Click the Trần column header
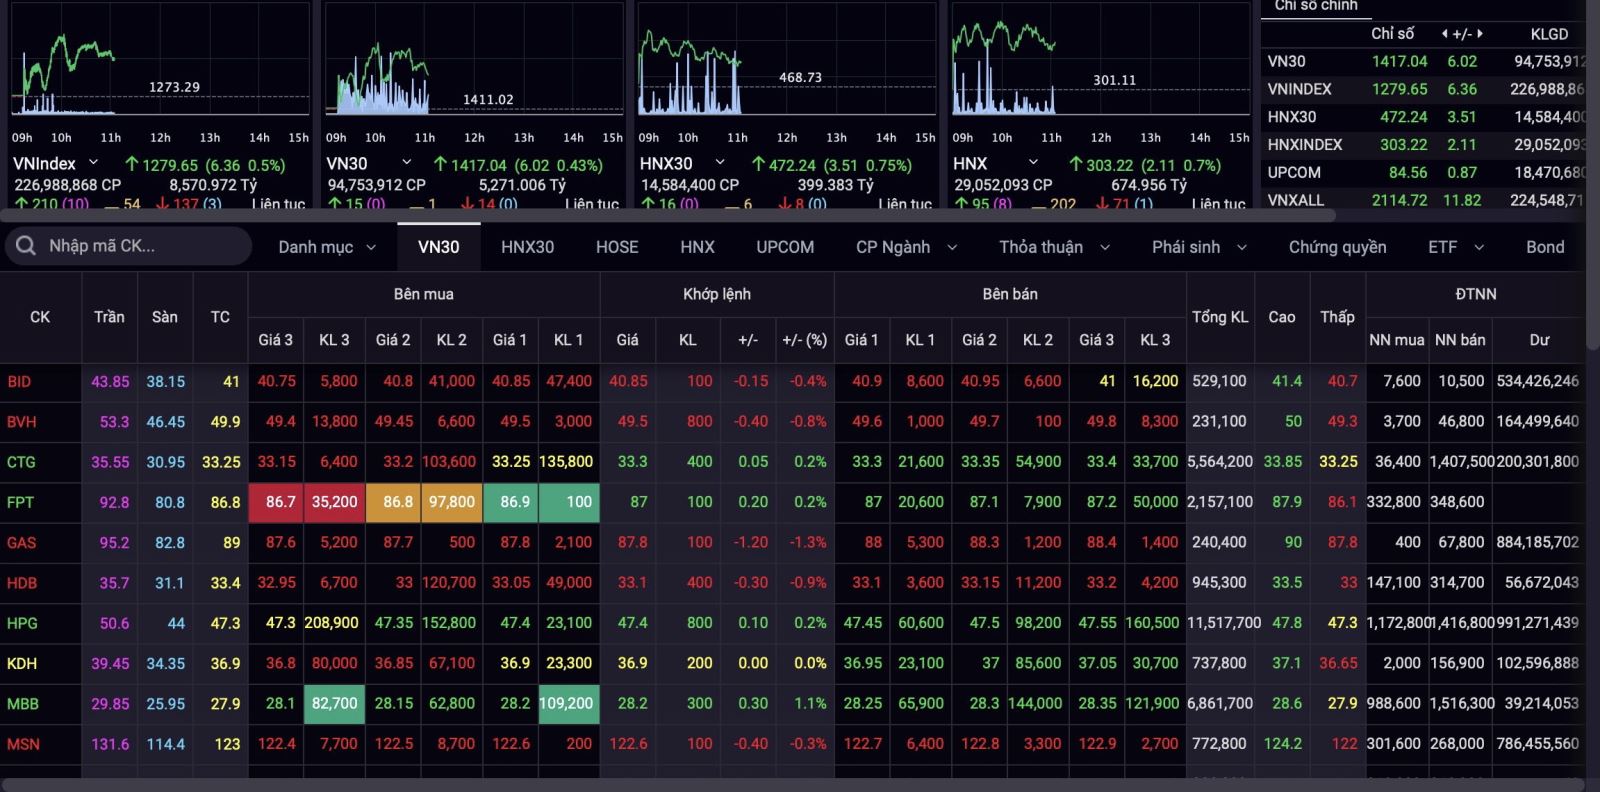The image size is (1600, 792). (109, 317)
